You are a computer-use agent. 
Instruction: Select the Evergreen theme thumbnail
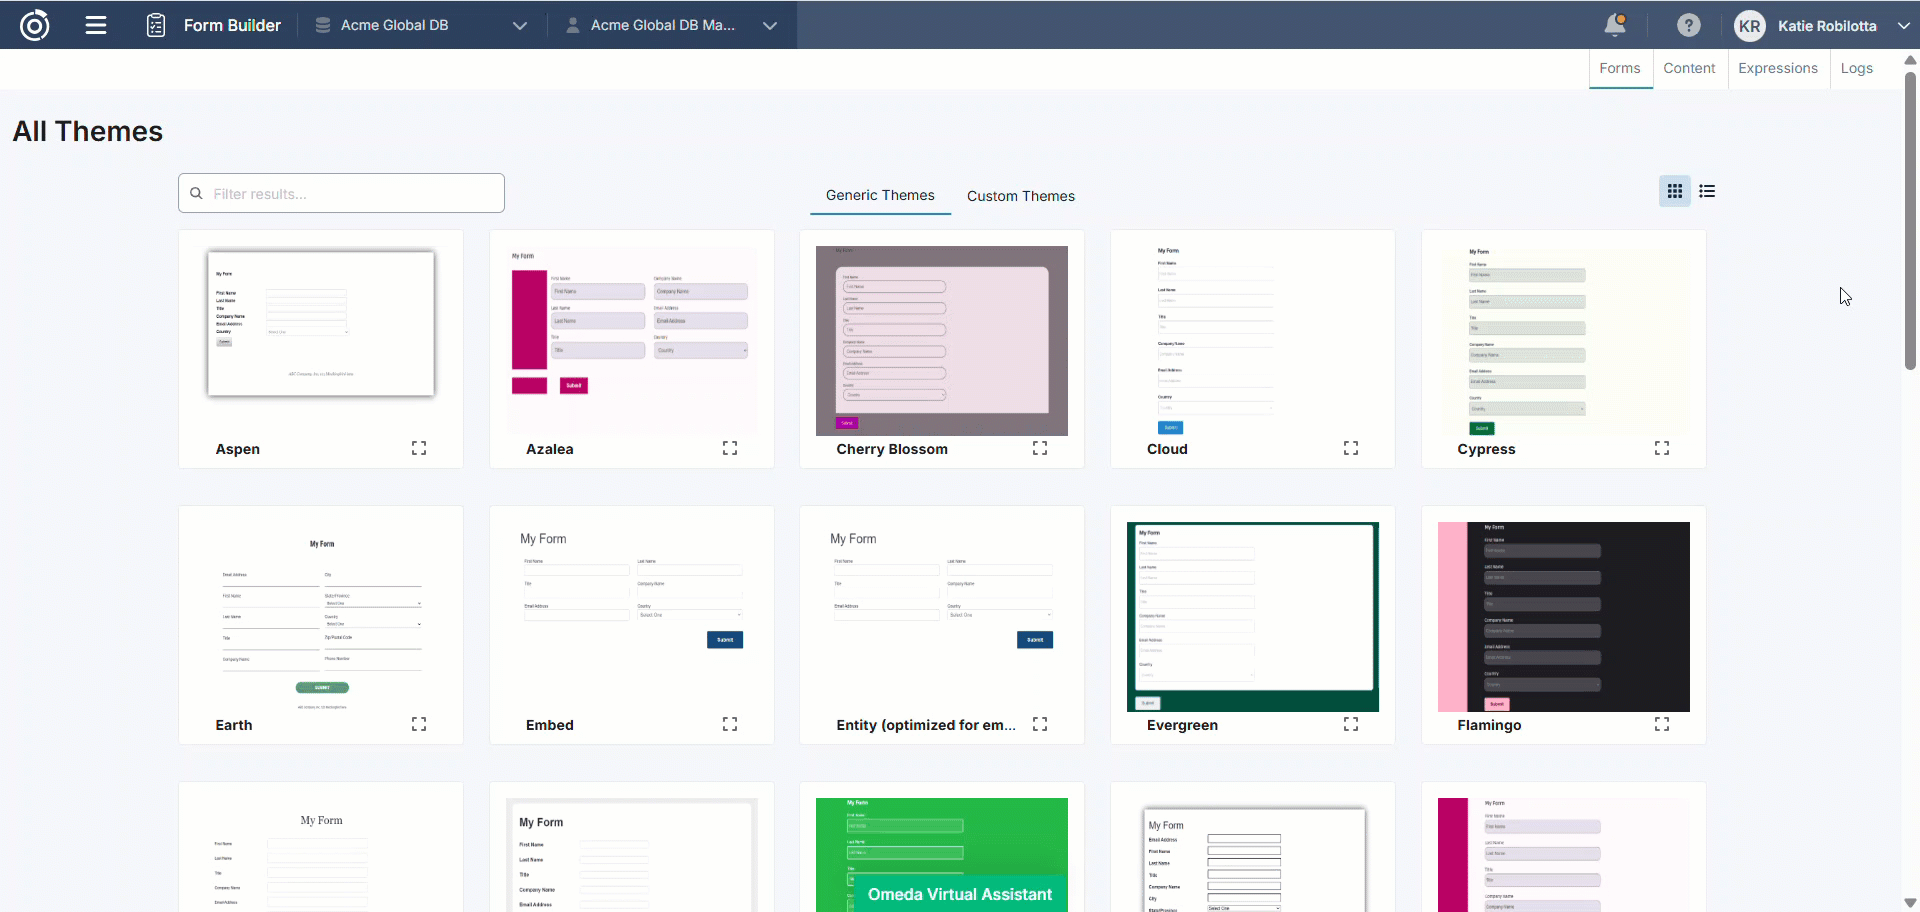pos(1252,616)
